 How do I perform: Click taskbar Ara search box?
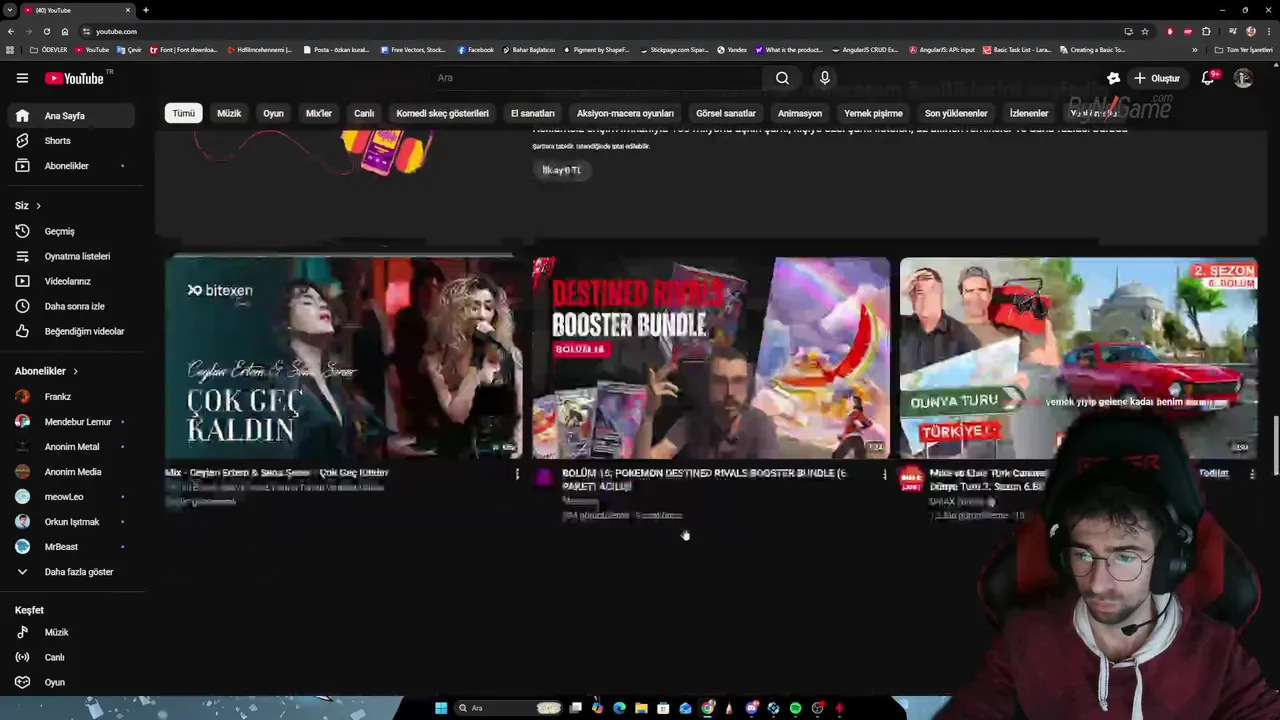pyautogui.click(x=508, y=708)
